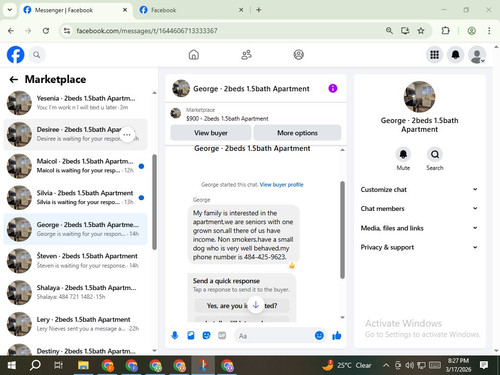Expand Privacy & support section
500x375 pixels.
pyautogui.click(x=419, y=247)
